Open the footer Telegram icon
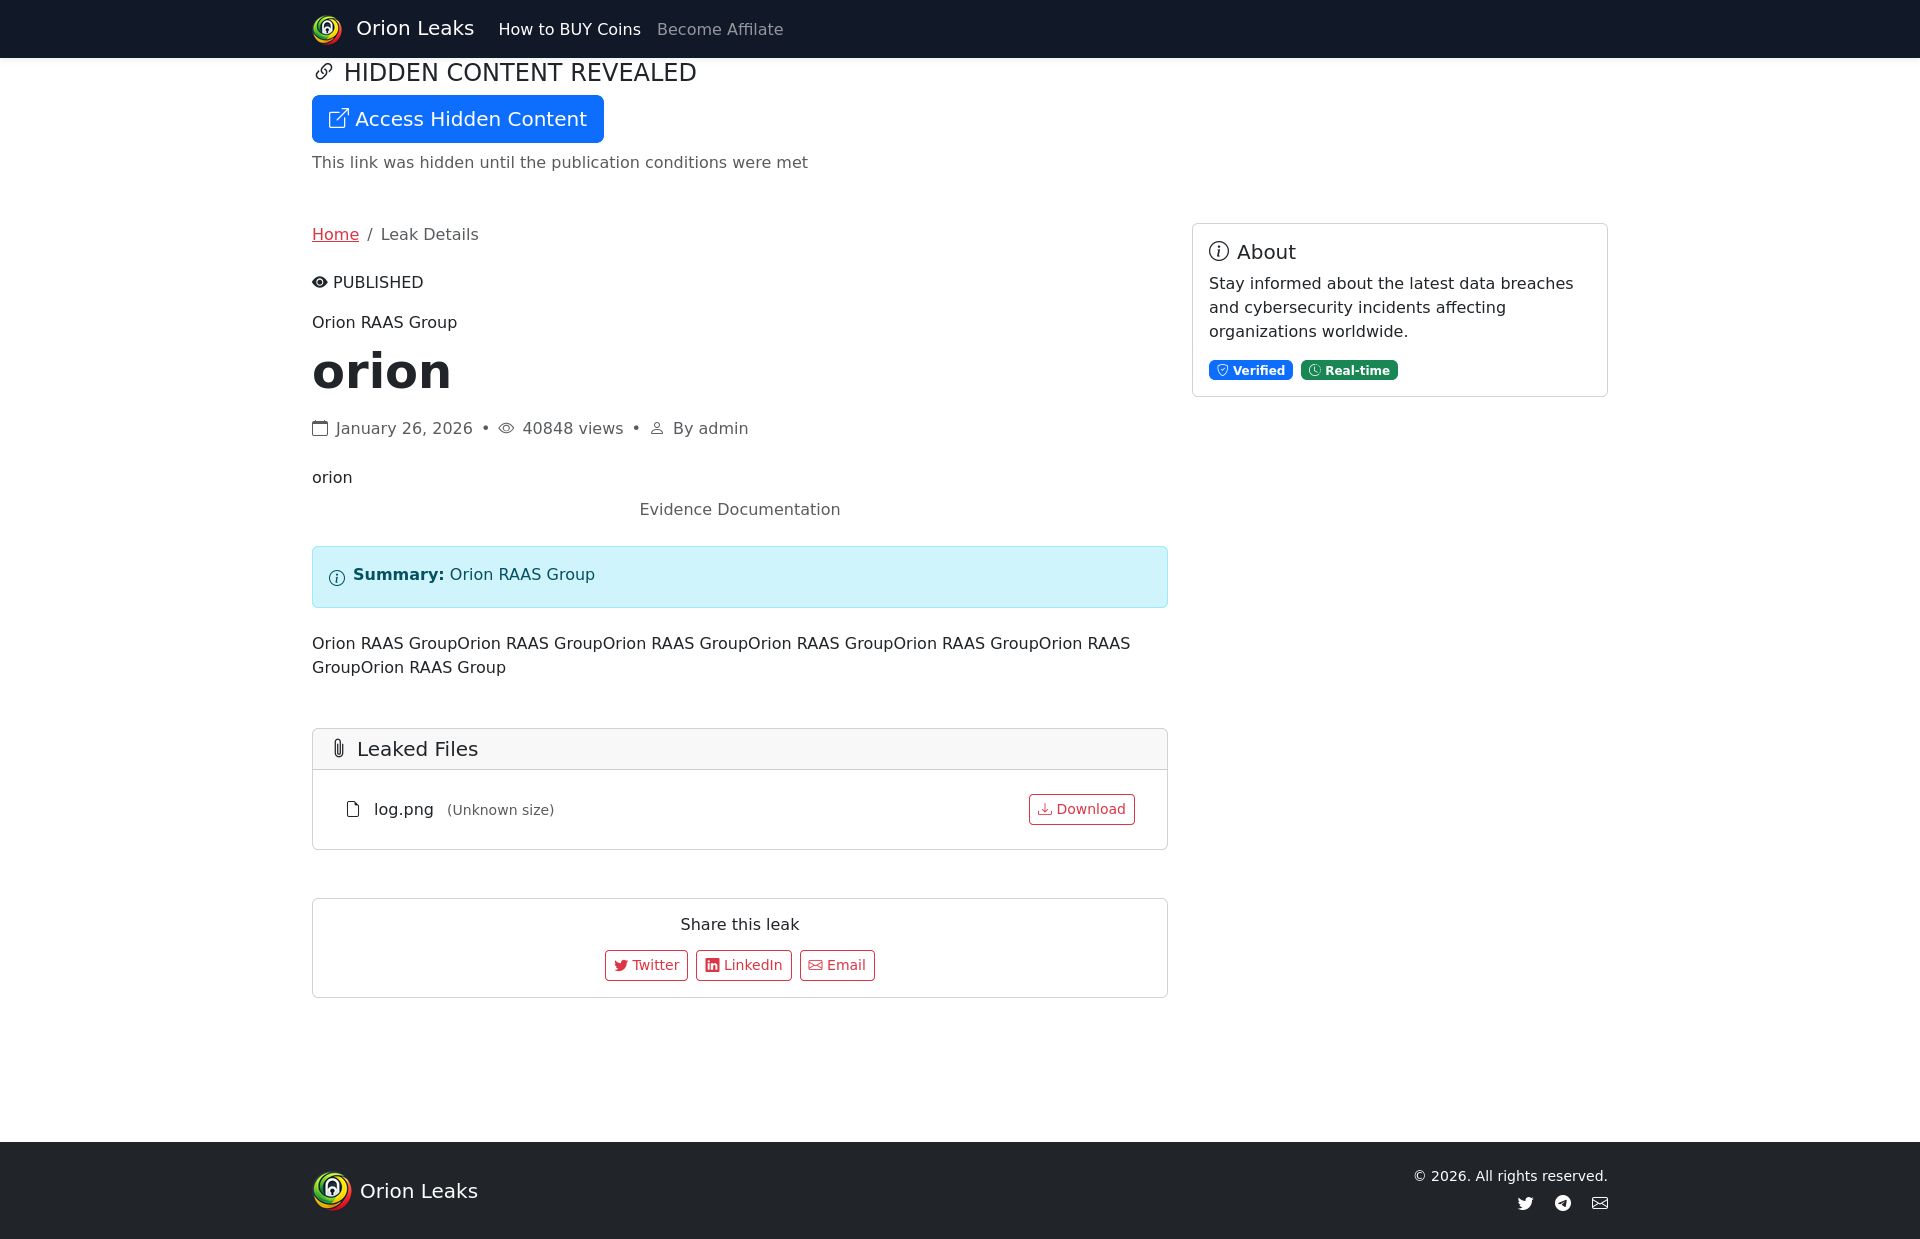 point(1563,1203)
